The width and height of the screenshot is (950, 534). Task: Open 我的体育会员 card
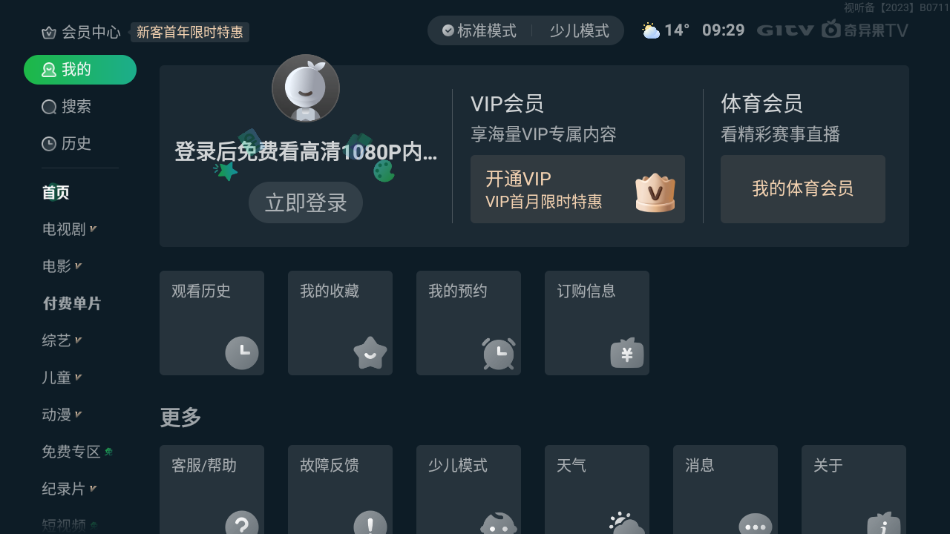pos(803,189)
